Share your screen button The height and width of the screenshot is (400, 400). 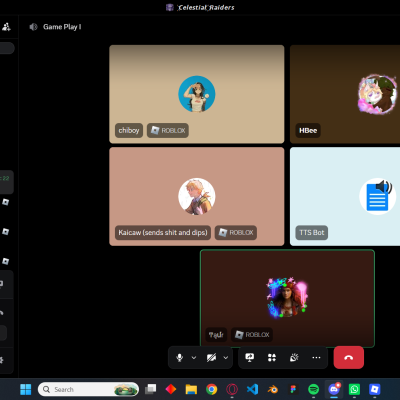click(250, 358)
